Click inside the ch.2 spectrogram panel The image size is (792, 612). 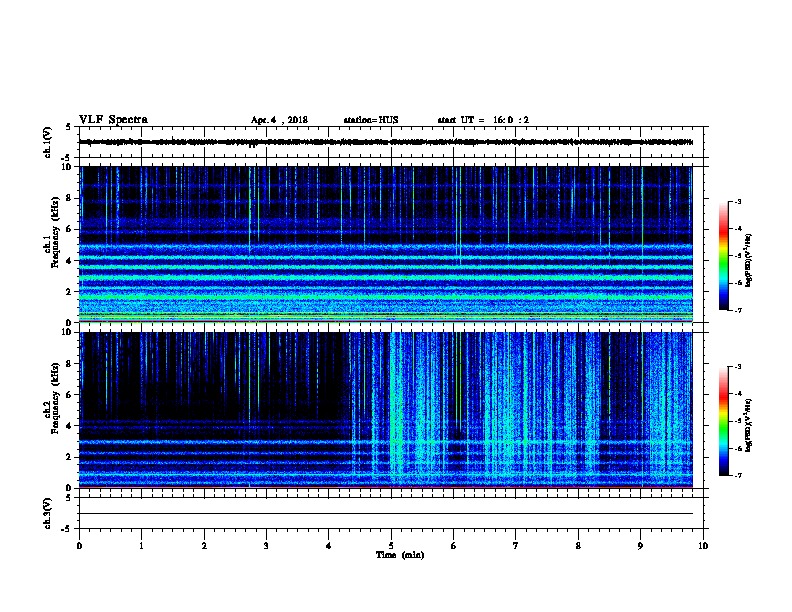coord(386,410)
